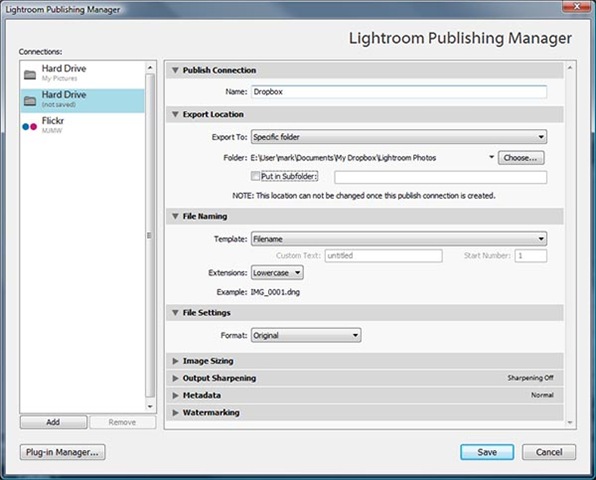The image size is (596, 480).
Task: Click the Flickr two-dot logo icon
Action: [30, 127]
